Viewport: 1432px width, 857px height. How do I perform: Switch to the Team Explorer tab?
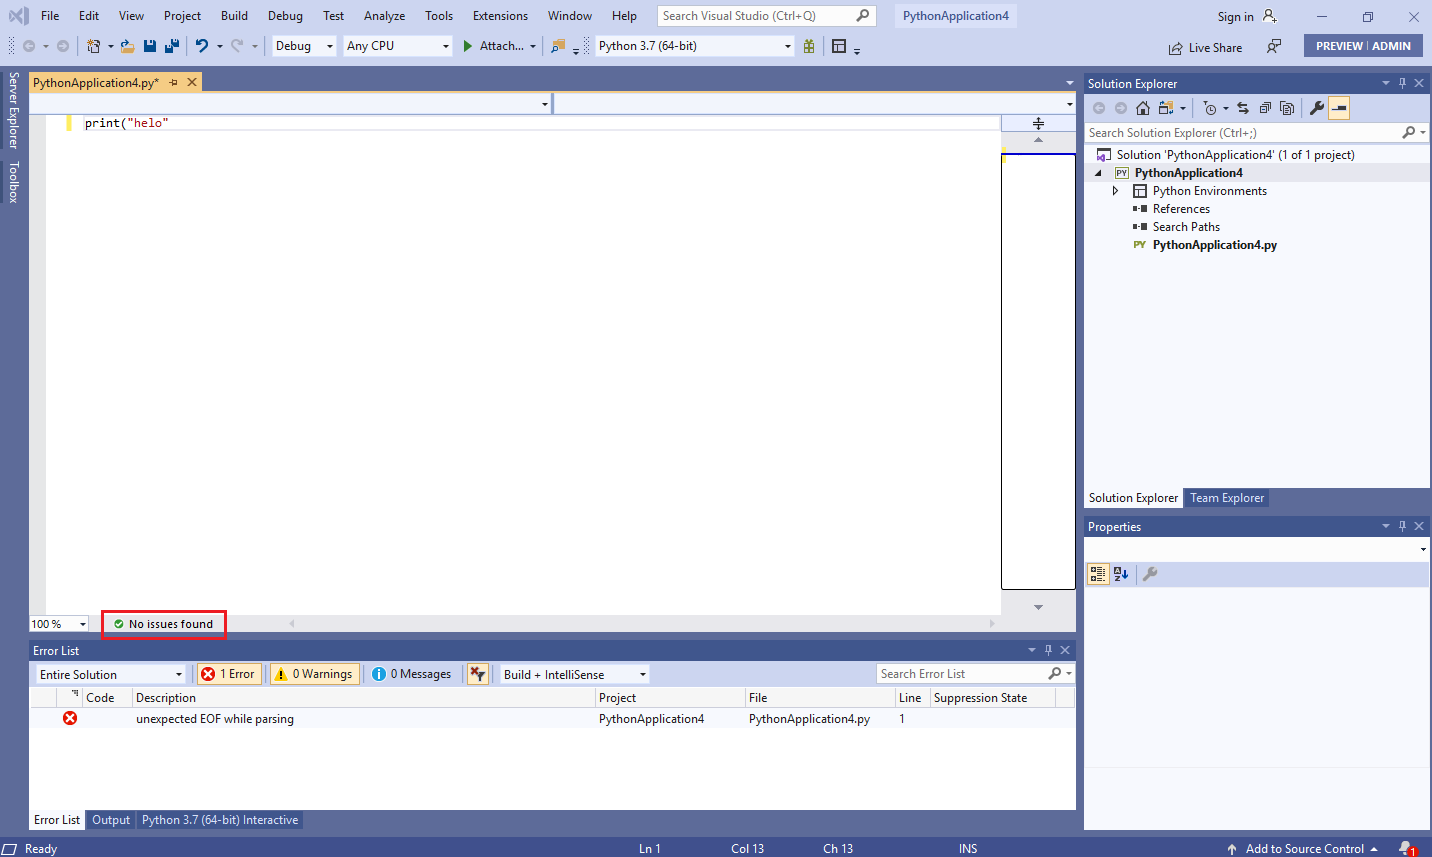point(1227,498)
